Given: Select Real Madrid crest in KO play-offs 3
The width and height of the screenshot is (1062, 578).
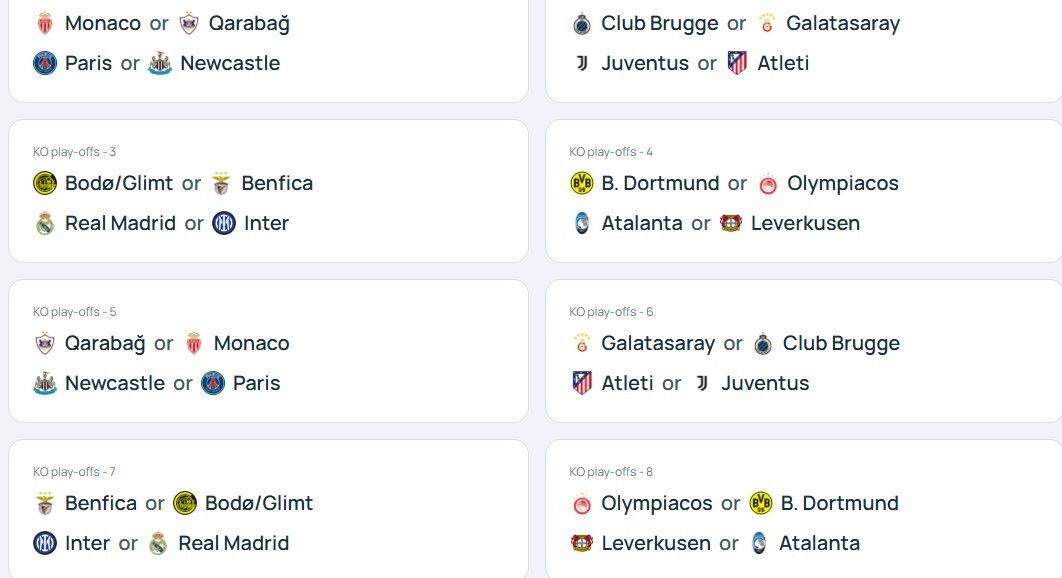Looking at the screenshot, I should tap(45, 223).
